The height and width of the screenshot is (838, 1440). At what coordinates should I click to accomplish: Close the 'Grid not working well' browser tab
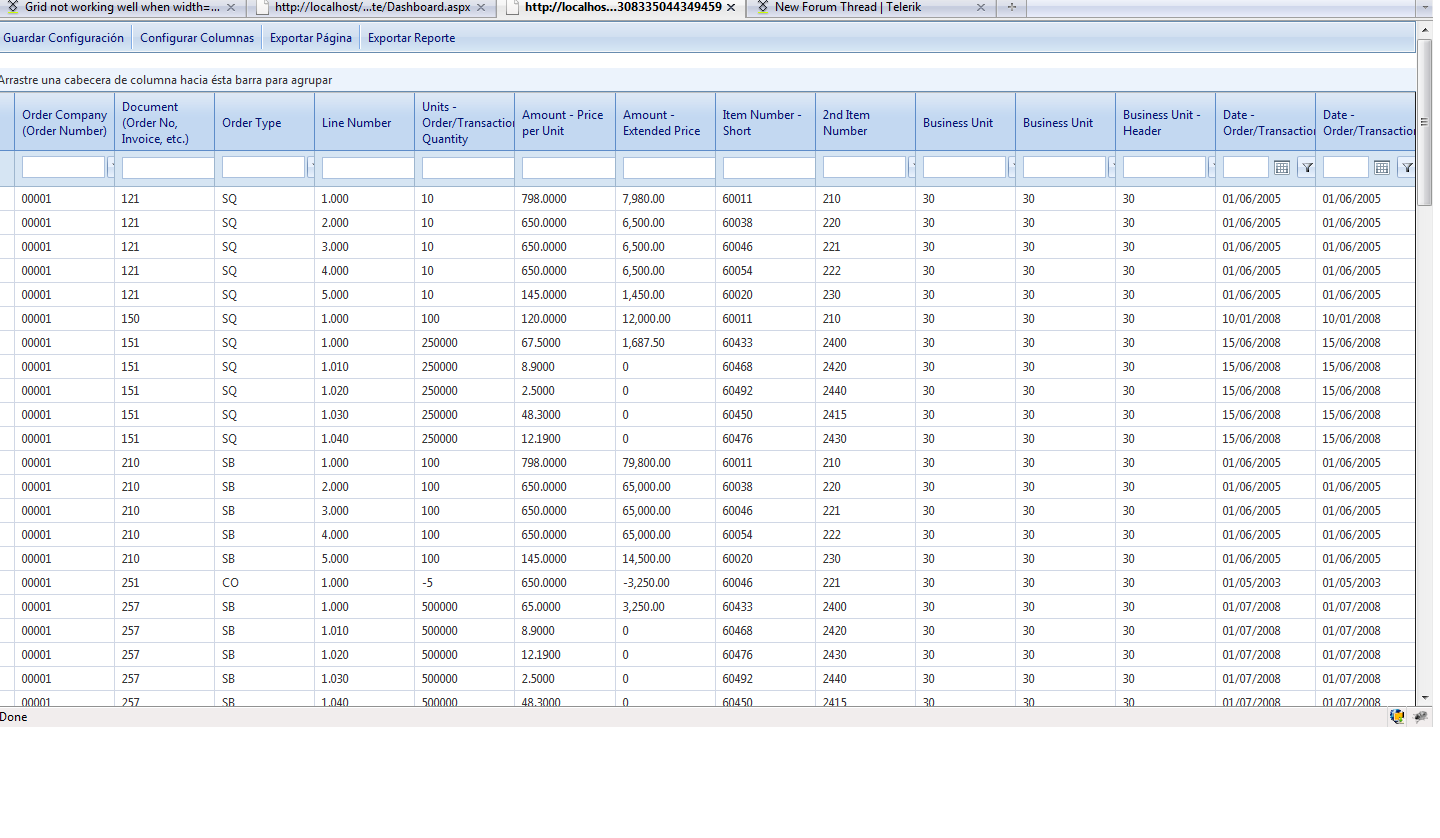coord(231,7)
